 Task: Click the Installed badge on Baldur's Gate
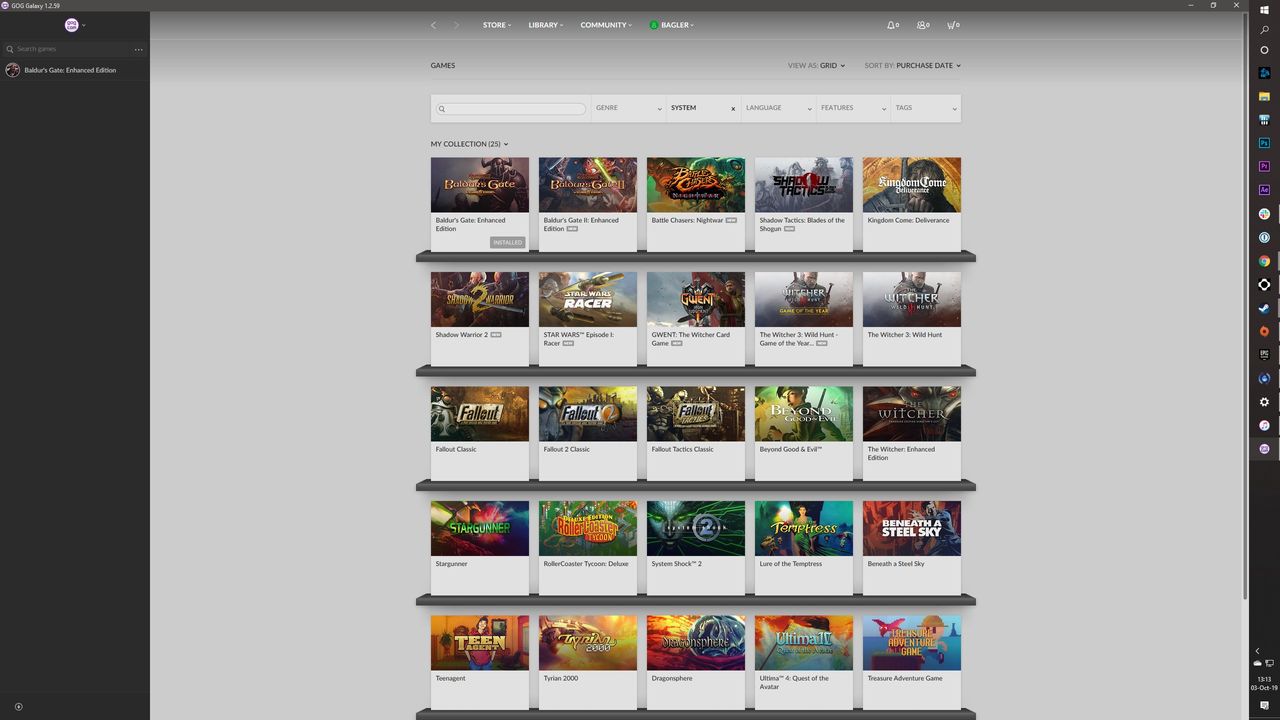(508, 242)
